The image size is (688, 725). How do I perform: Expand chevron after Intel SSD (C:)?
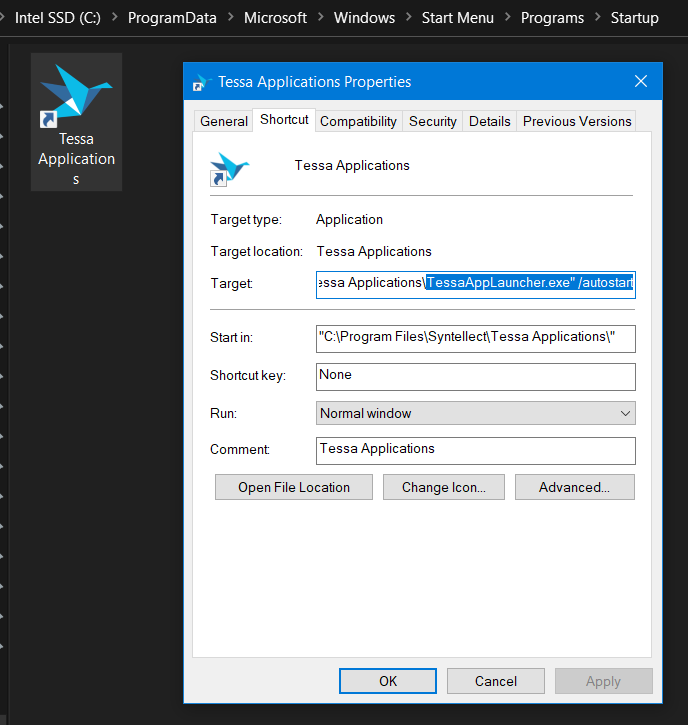pyautogui.click(x=114, y=17)
